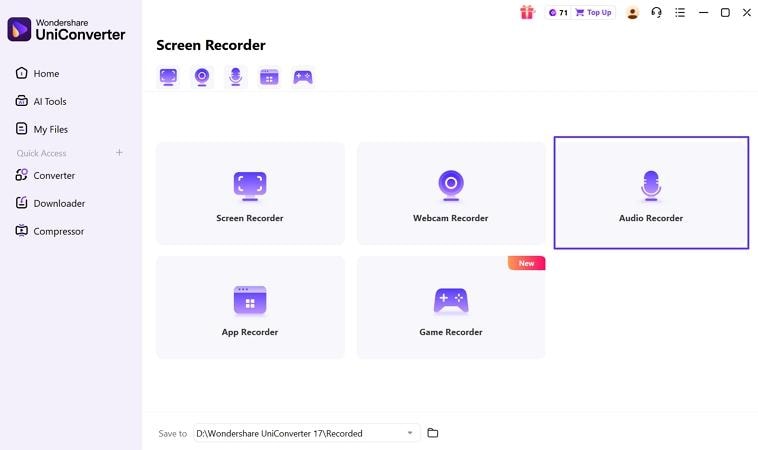
Task: Select the webcam recorder toolbar icon
Action: click(202, 77)
